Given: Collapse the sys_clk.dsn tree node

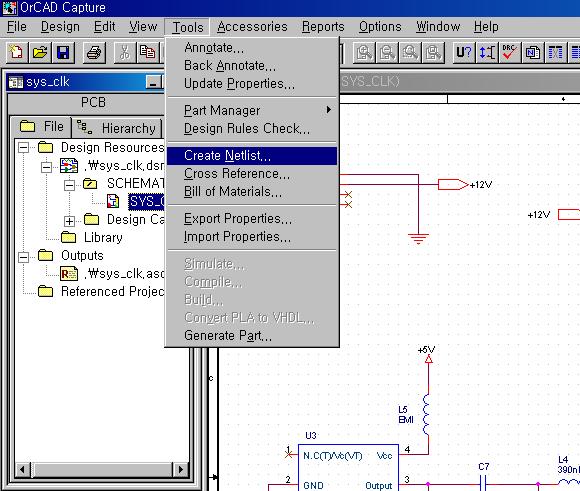Looking at the screenshot, I should tap(46, 167).
